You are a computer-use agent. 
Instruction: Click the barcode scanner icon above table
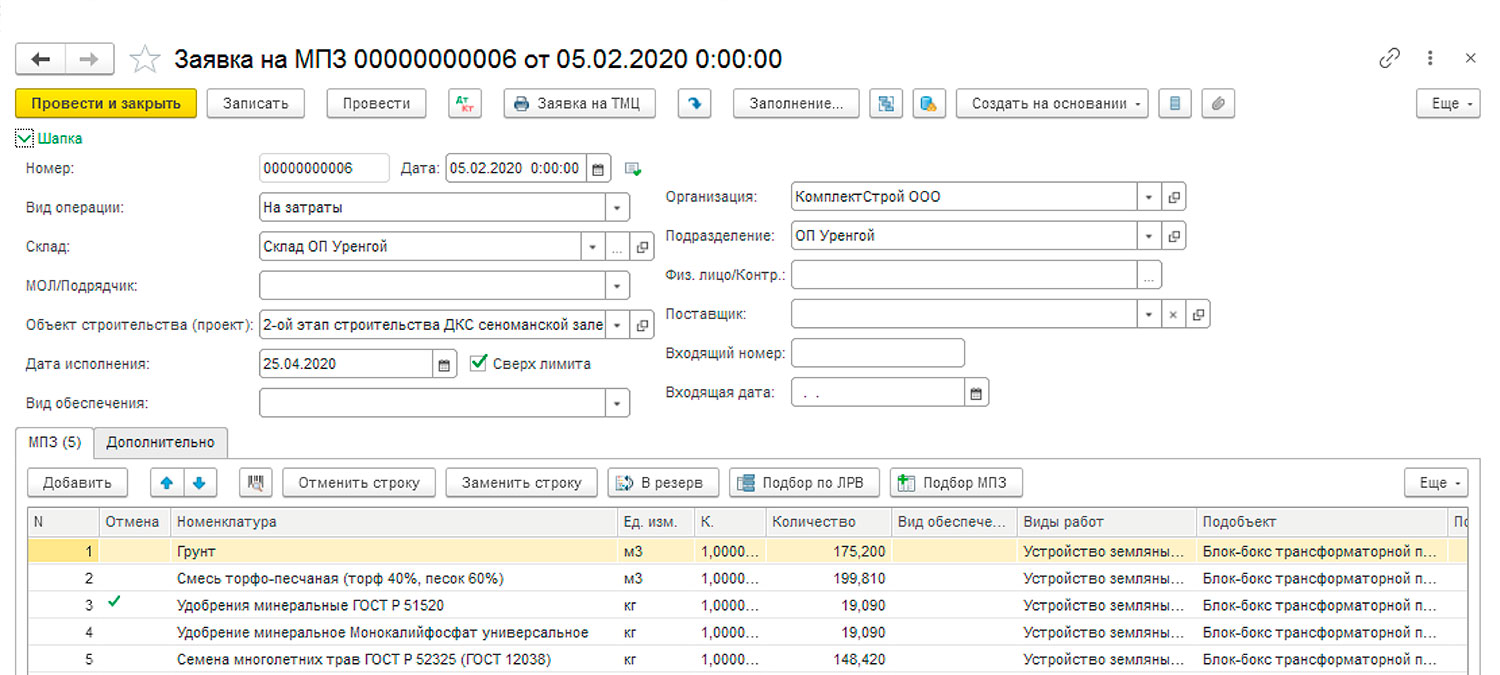click(256, 483)
